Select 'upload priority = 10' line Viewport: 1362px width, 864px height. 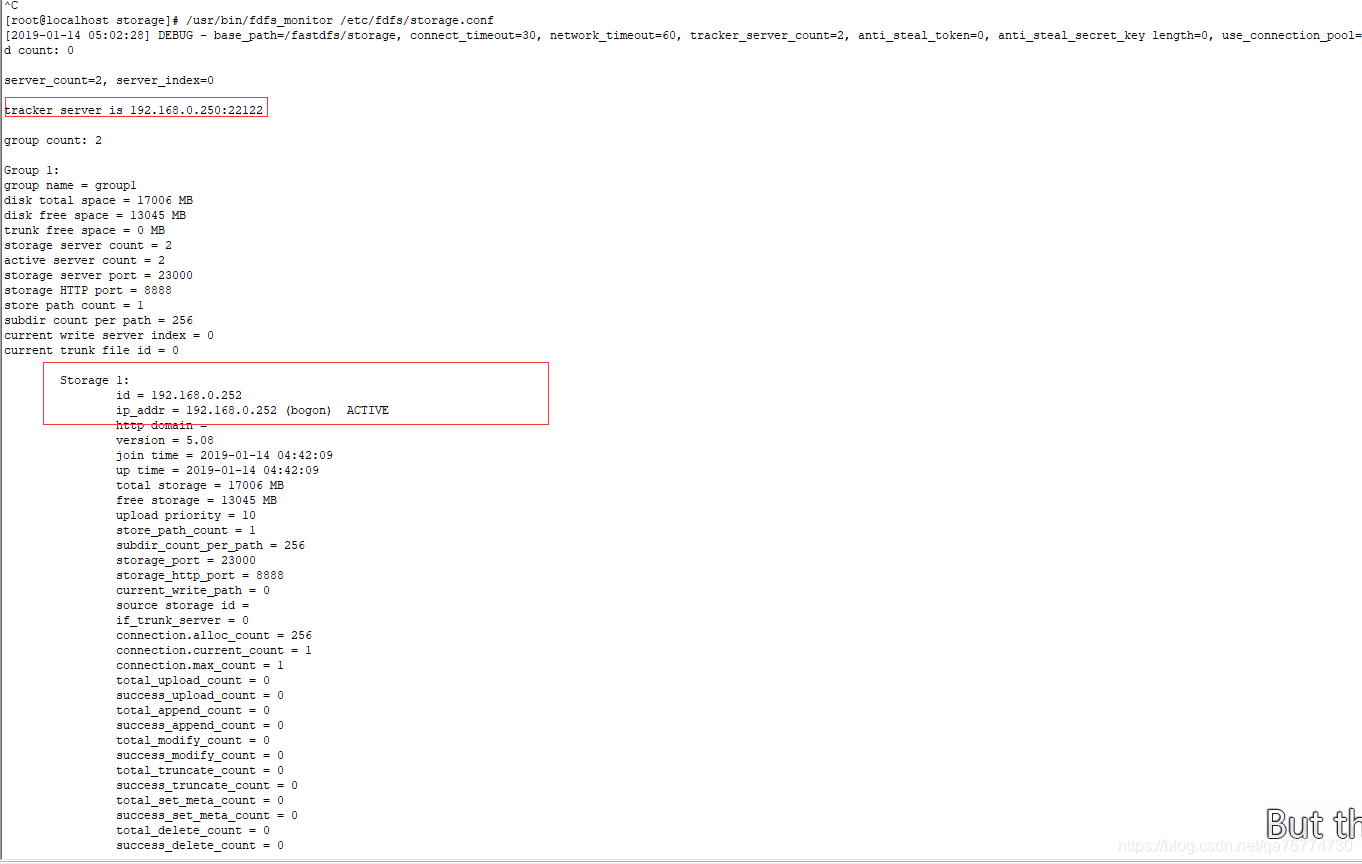point(186,515)
